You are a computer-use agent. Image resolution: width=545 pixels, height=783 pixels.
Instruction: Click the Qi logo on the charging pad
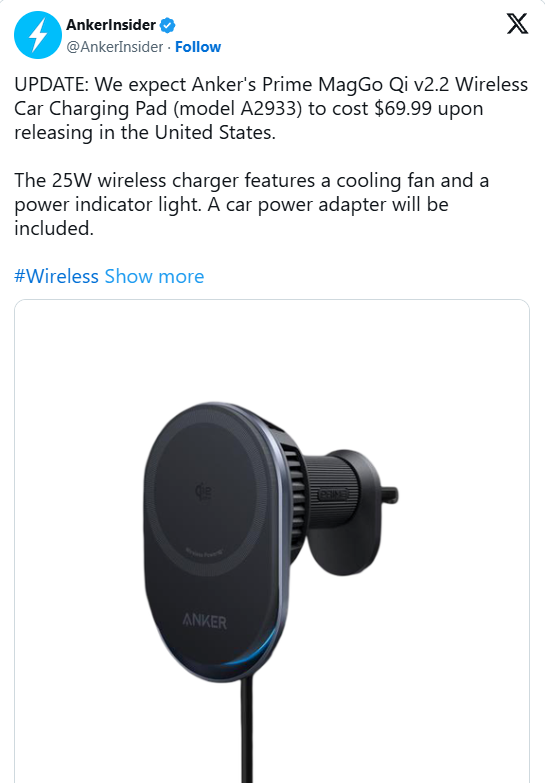point(203,492)
